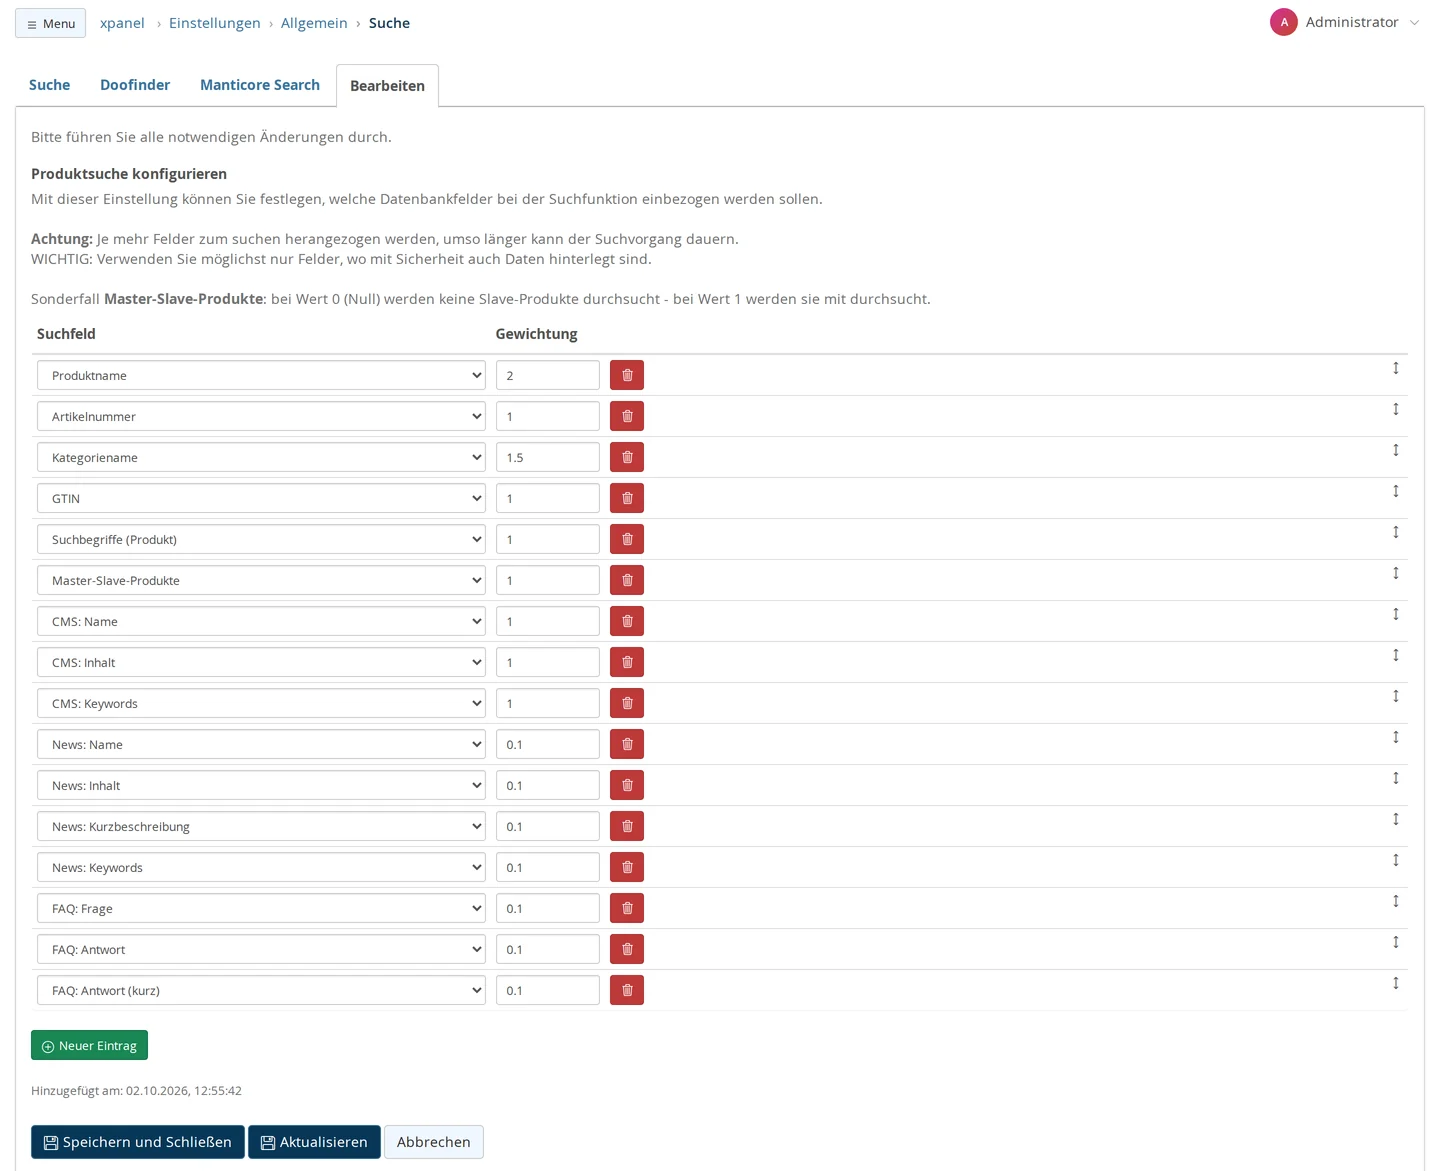This screenshot has width=1432, height=1171.
Task: Click the sort handle of FAQ: Antwort row
Action: point(1396,942)
